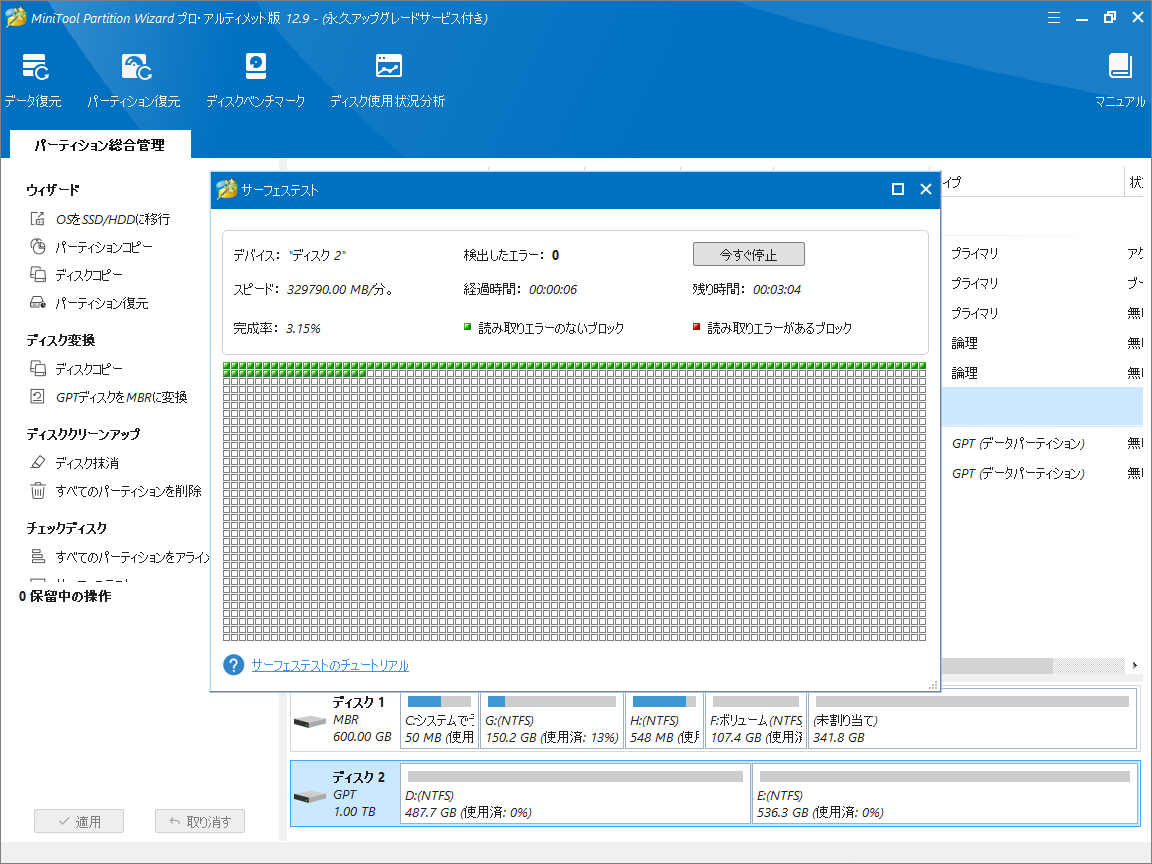Open the hamburger menu in the title bar
The width and height of the screenshot is (1152, 864).
(x=1054, y=18)
